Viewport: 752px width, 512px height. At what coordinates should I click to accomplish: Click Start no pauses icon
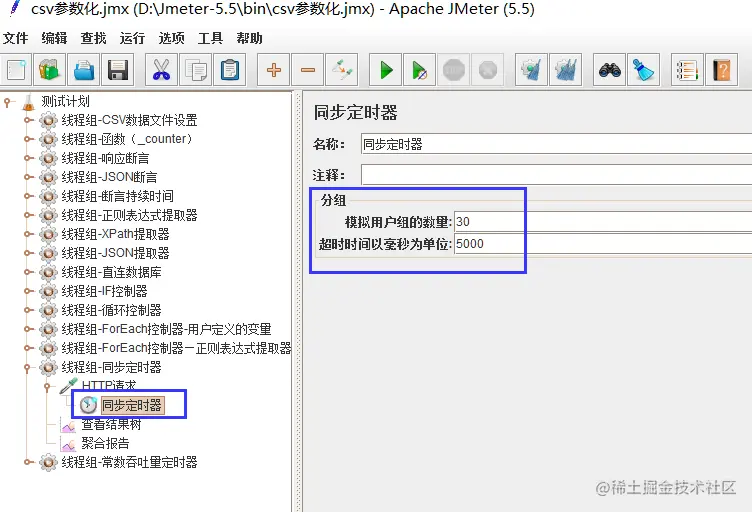(x=420, y=70)
